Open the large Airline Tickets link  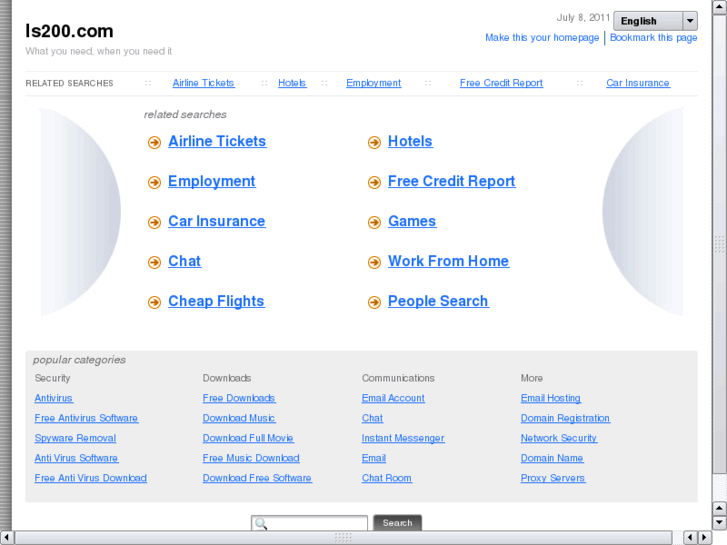click(217, 141)
